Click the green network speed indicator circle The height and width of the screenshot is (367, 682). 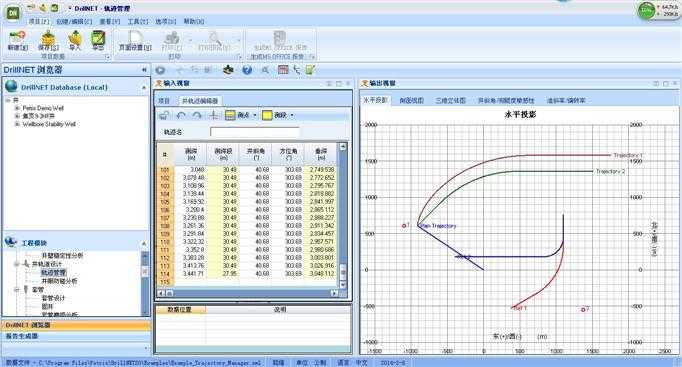646,11
